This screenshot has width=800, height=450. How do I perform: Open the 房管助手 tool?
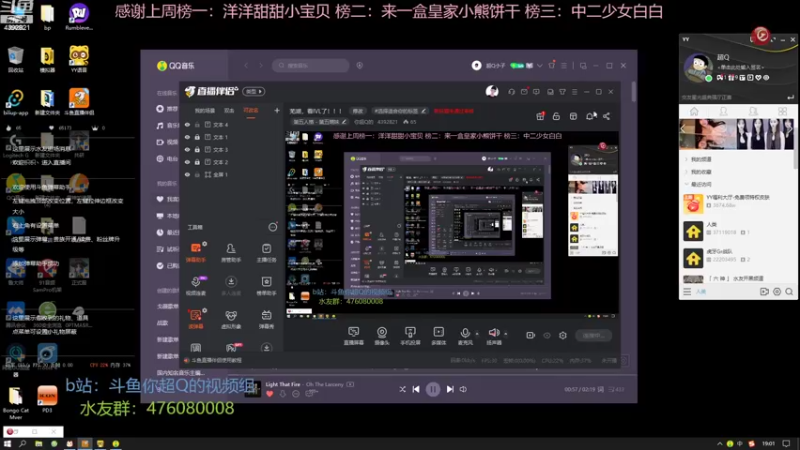coord(231,252)
